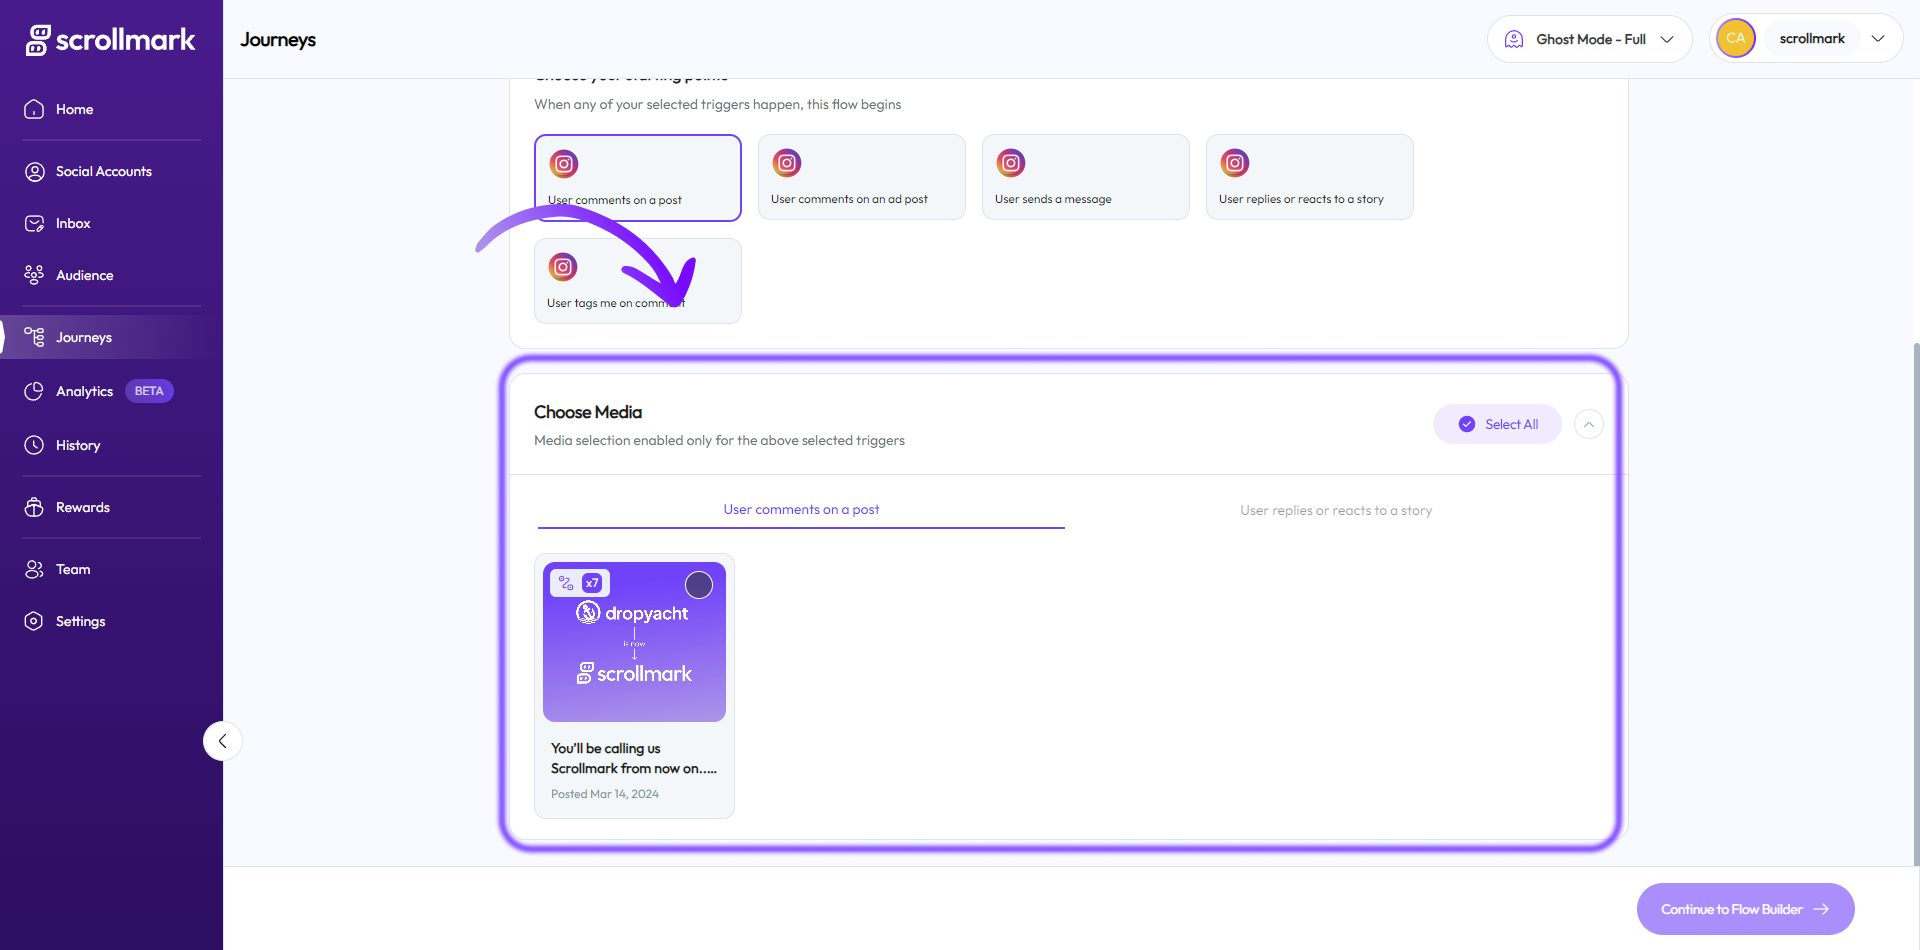The image size is (1920, 950).
Task: Select the 'User sends a message' trigger
Action: coord(1085,177)
